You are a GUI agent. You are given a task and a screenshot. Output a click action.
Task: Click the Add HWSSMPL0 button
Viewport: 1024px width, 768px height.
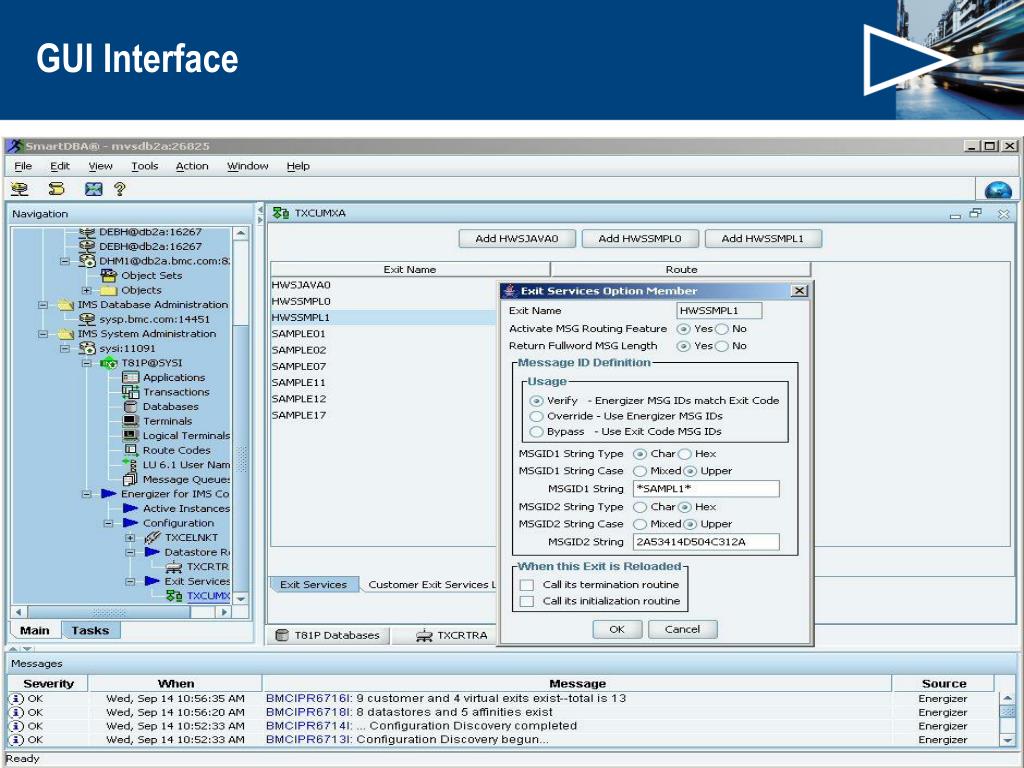click(x=639, y=239)
